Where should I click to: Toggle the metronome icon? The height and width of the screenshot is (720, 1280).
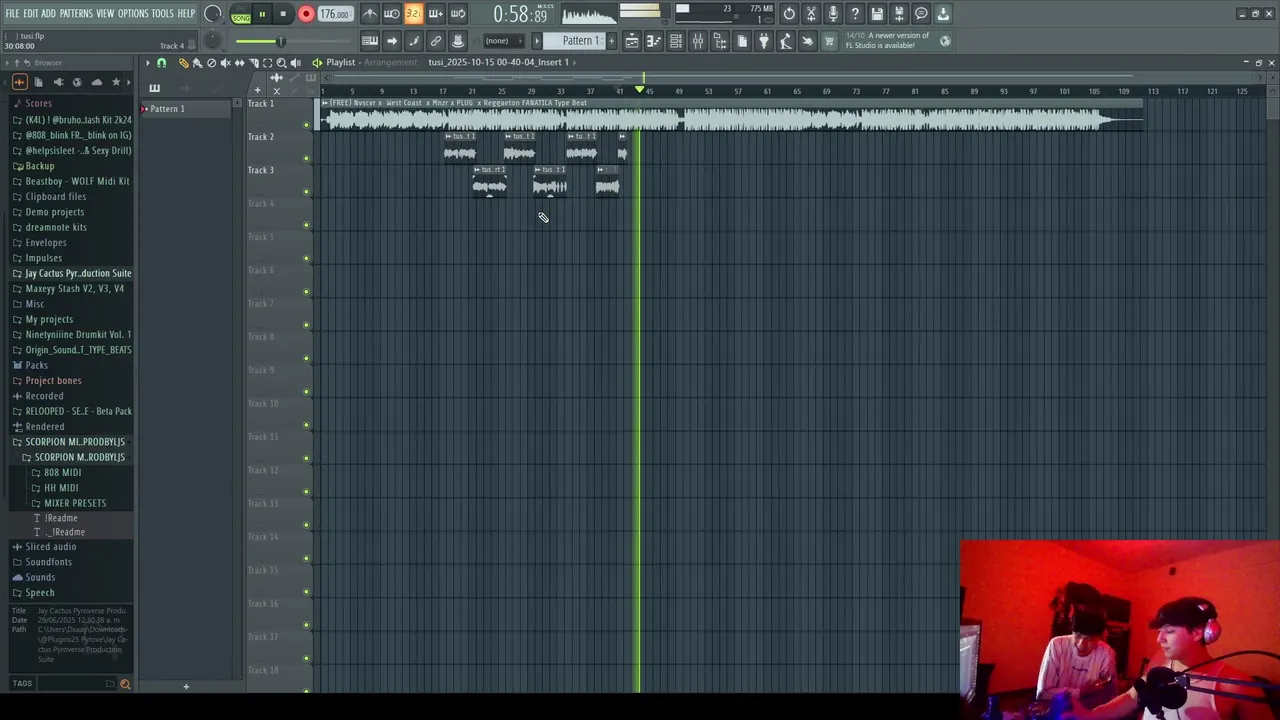pyautogui.click(x=370, y=14)
